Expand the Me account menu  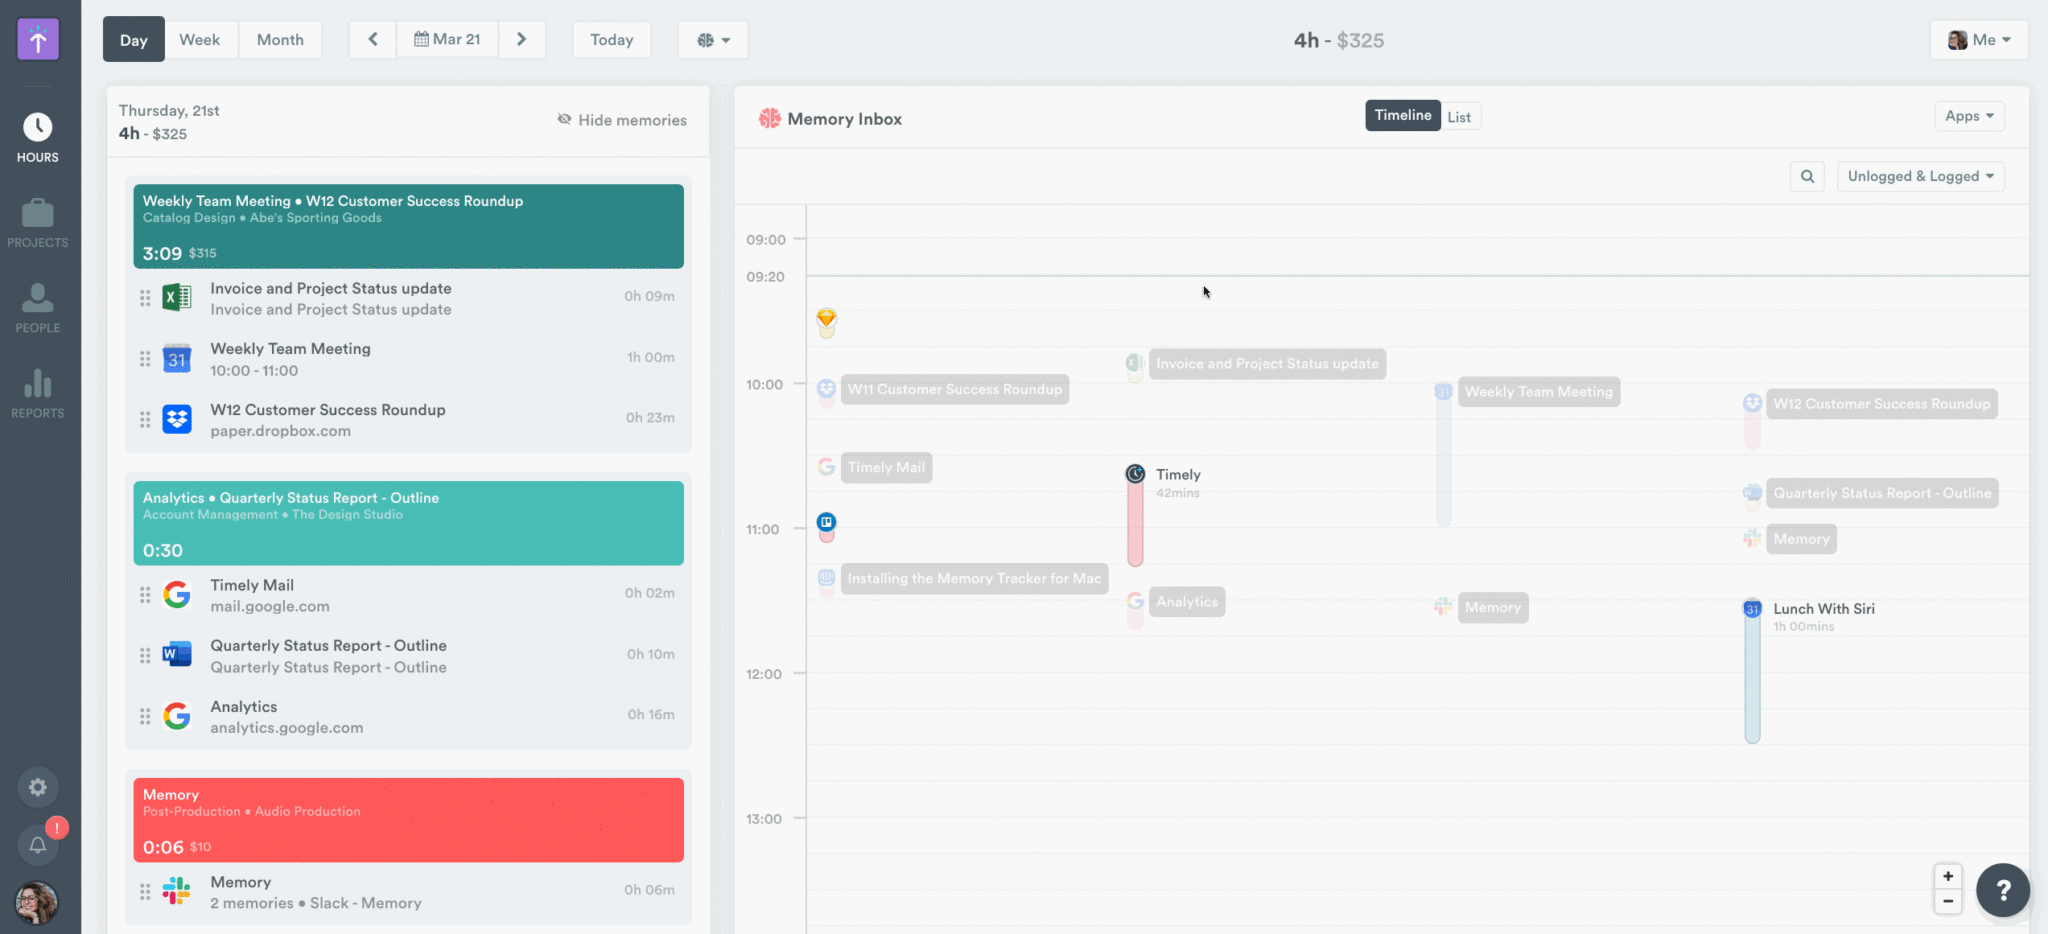pos(1979,39)
